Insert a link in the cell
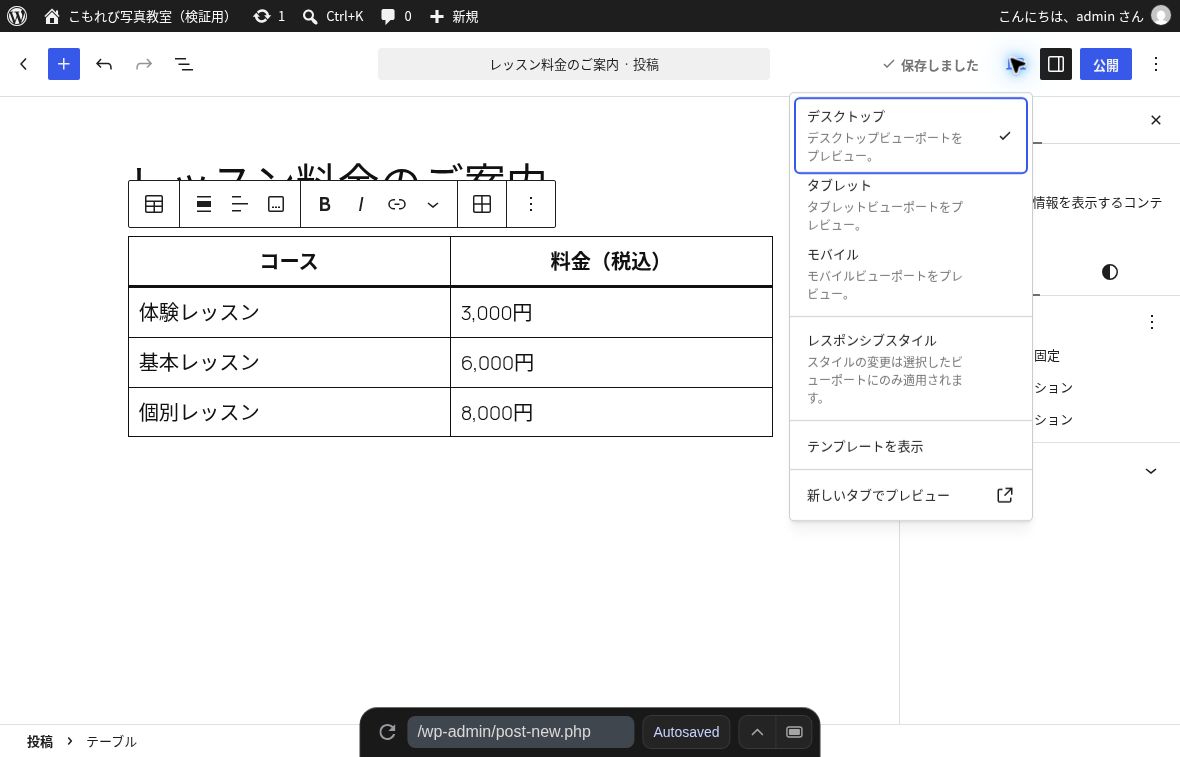 tap(397, 204)
